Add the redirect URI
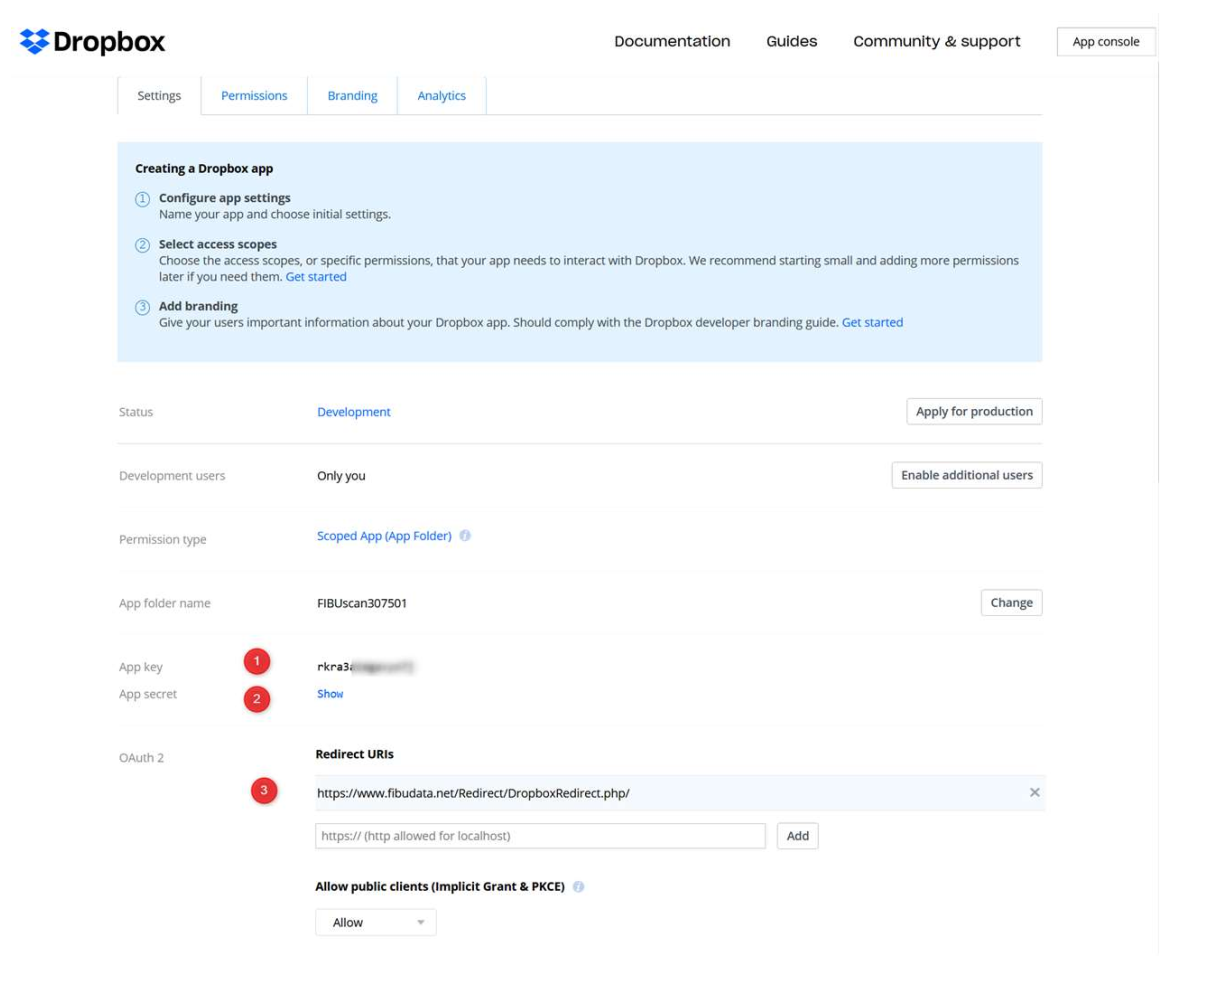The image size is (1212, 988). click(798, 836)
